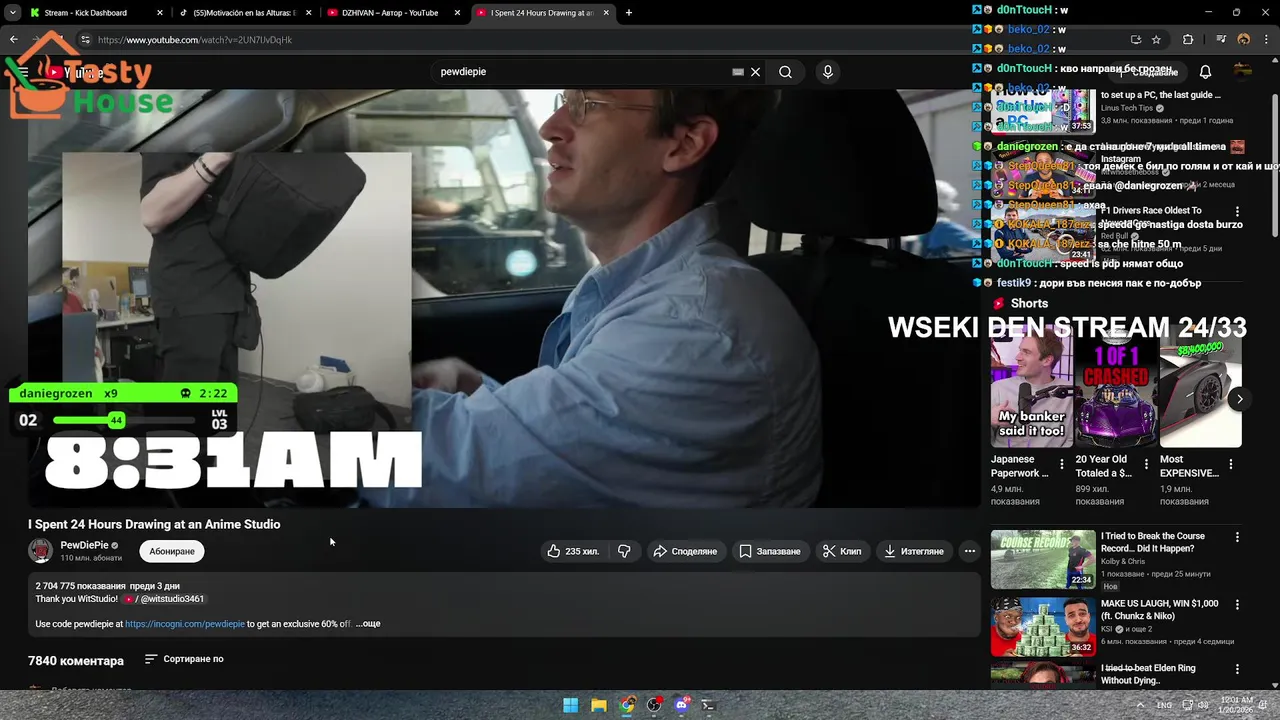Open the media control icon in browser toolbar

[x=1222, y=40]
